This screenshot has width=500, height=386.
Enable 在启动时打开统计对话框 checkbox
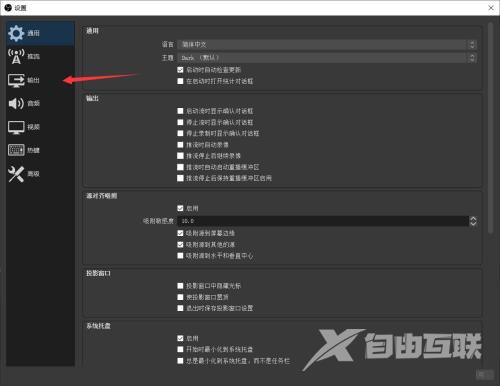click(180, 81)
